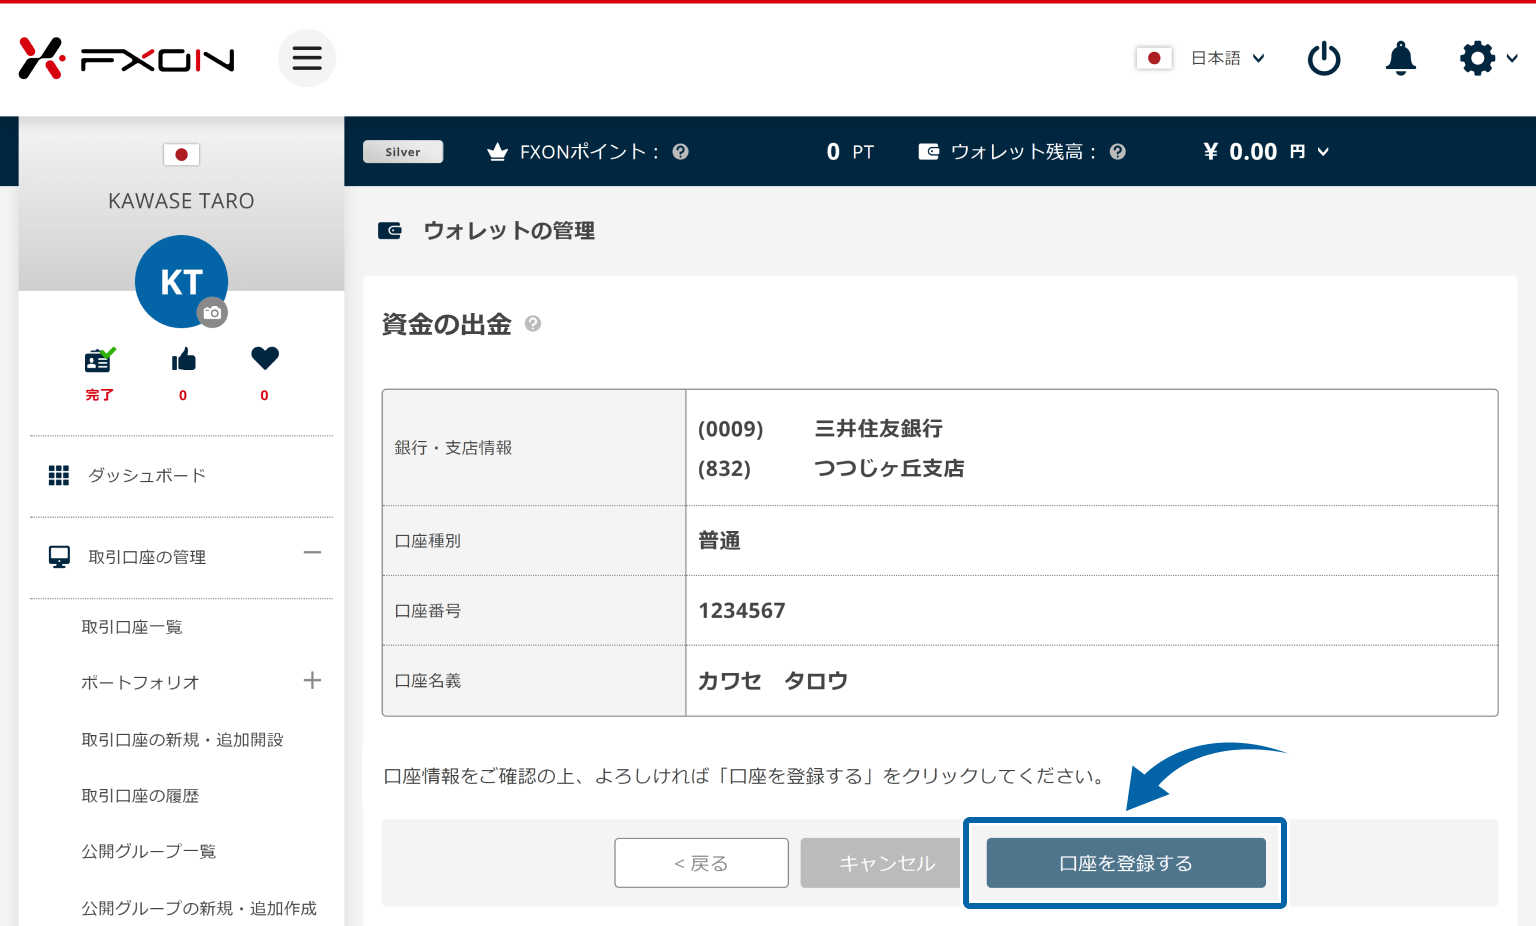Image resolution: width=1536 pixels, height=926 pixels.
Task: Collapse the 取引口座の管理 section
Action: [x=312, y=552]
